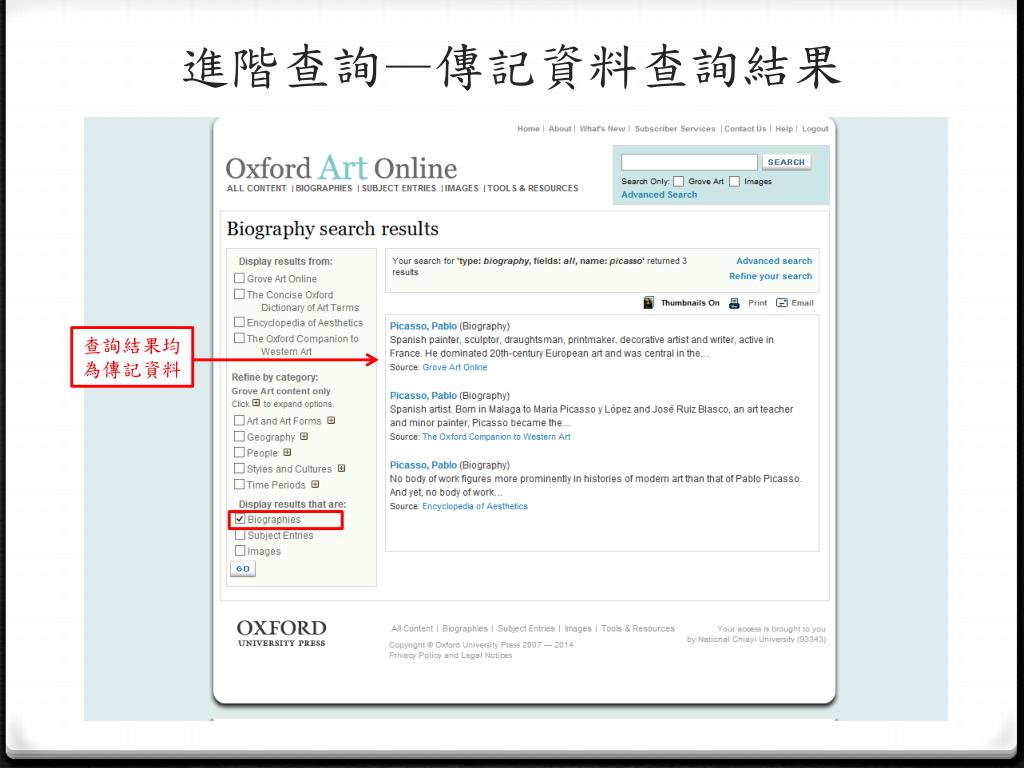Check the Encyclopedia of Aesthetics checkbox
1024x768 pixels.
240,322
